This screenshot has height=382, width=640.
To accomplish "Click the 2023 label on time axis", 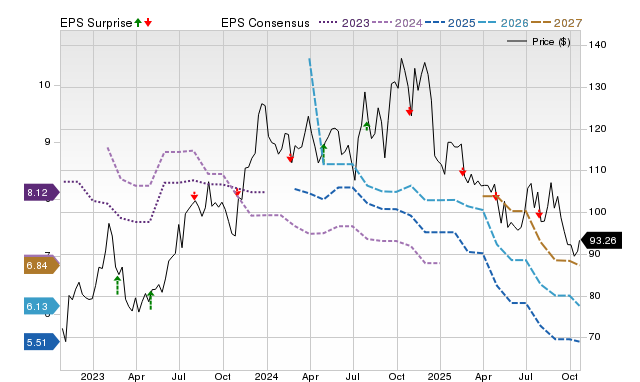I will pyautogui.click(x=92, y=376).
